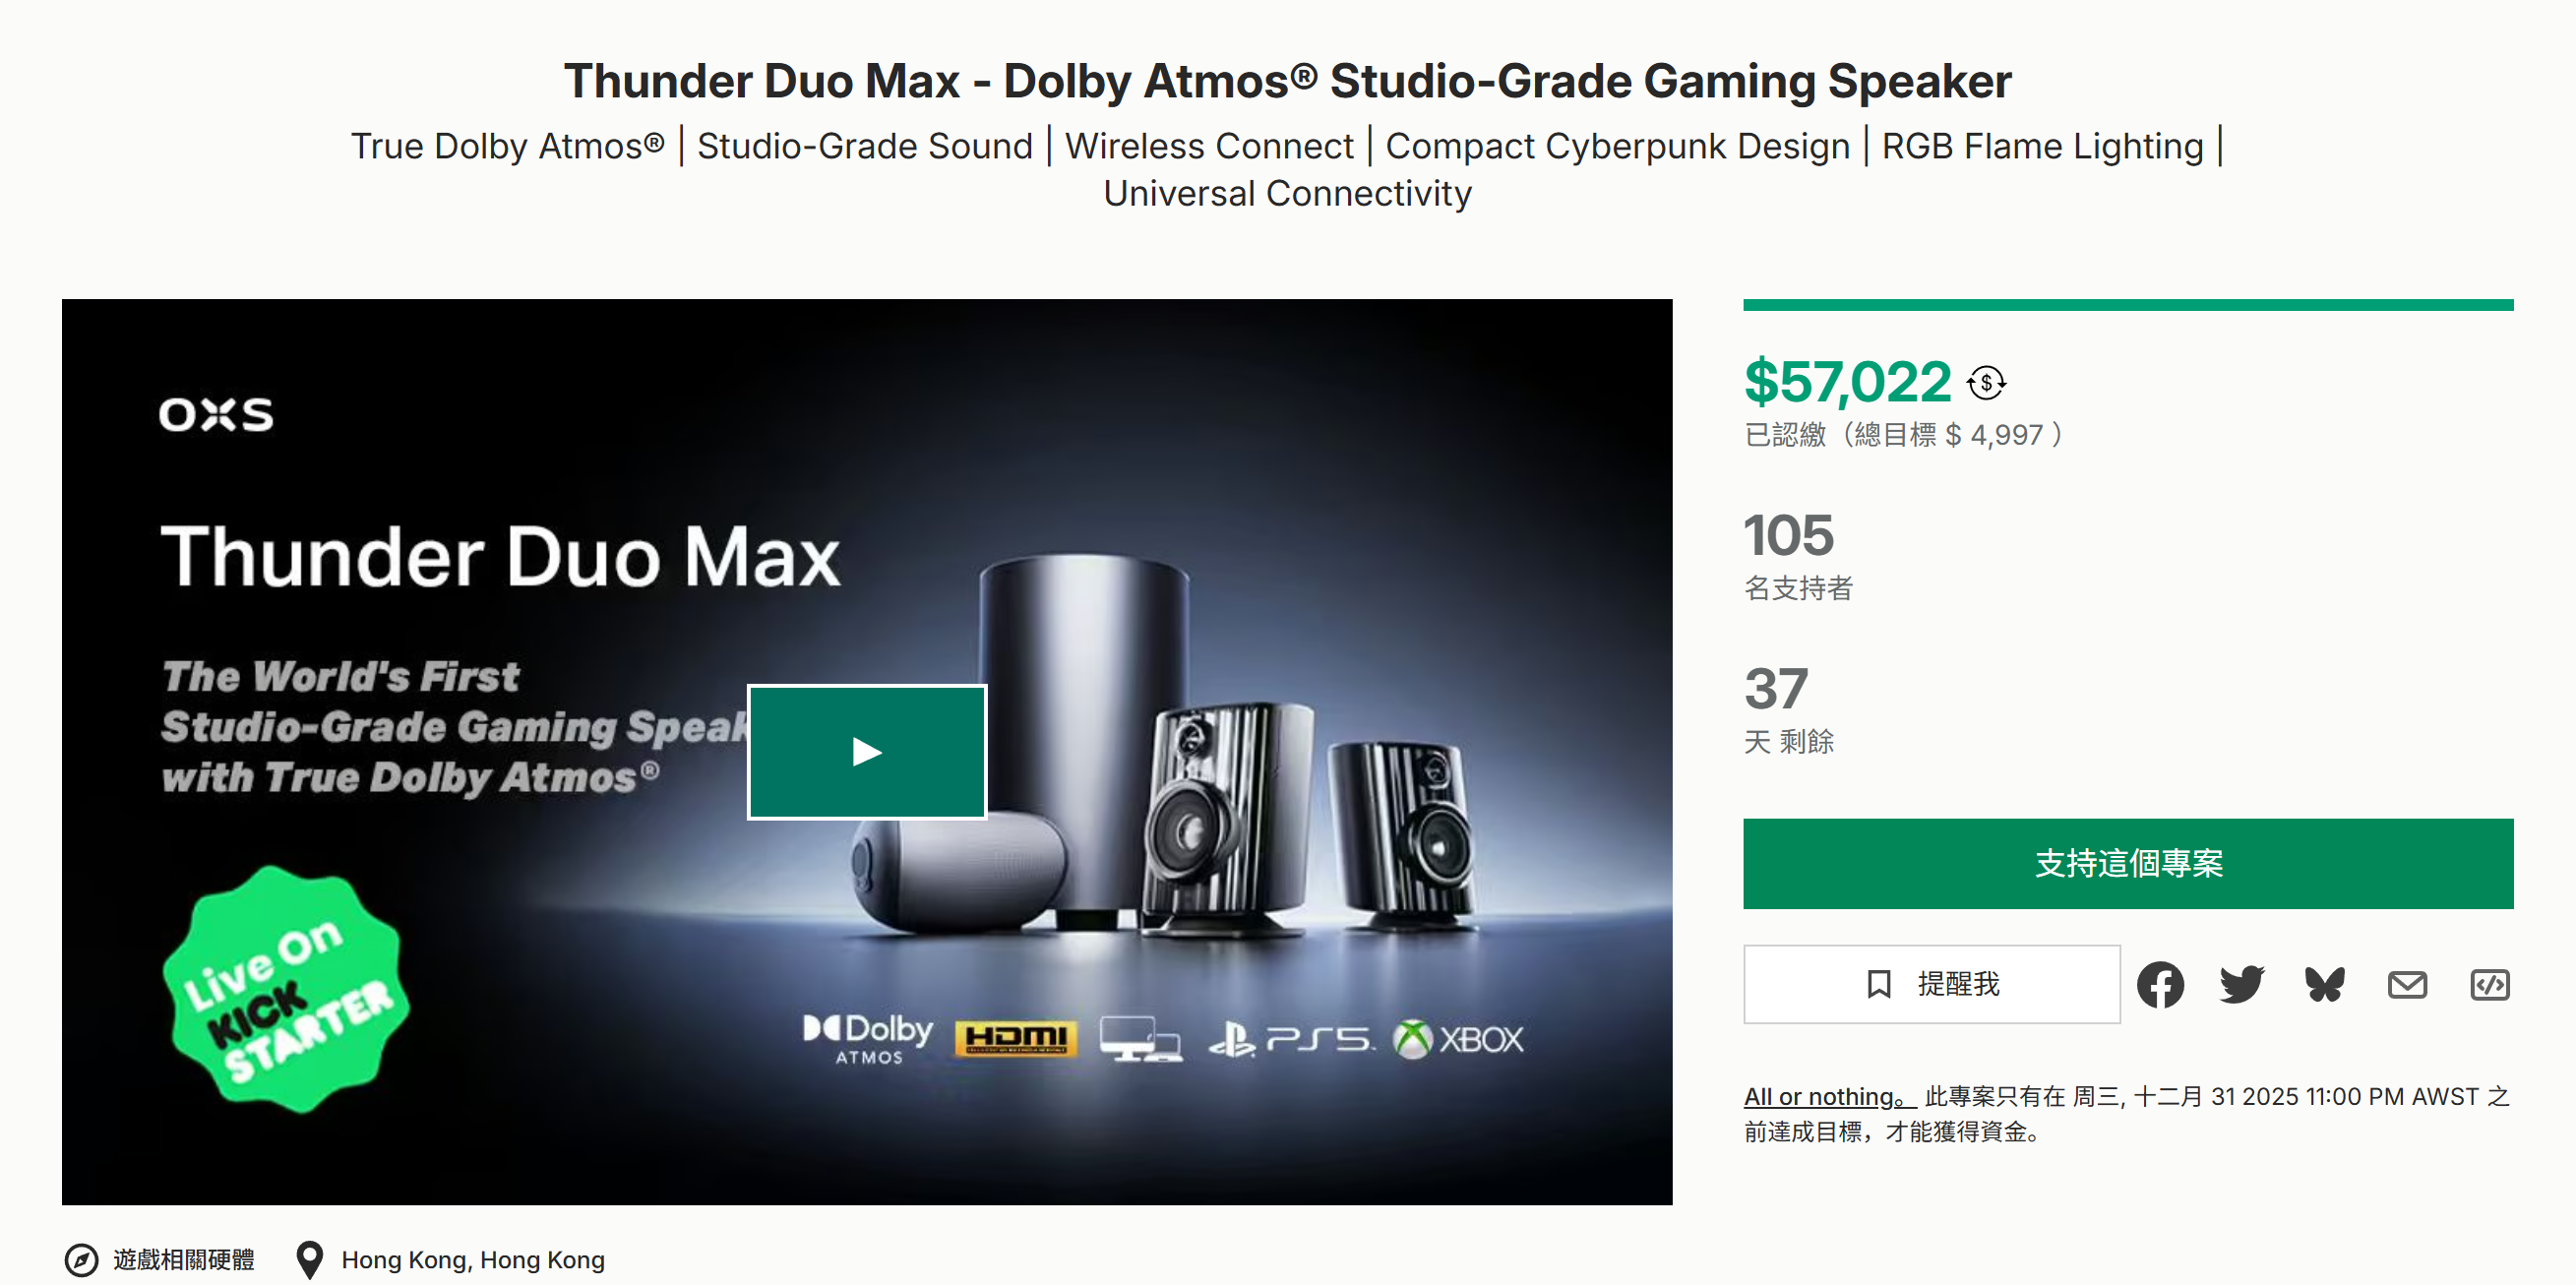Click the bookmark icon inside 提醒我 button

(x=1879, y=984)
